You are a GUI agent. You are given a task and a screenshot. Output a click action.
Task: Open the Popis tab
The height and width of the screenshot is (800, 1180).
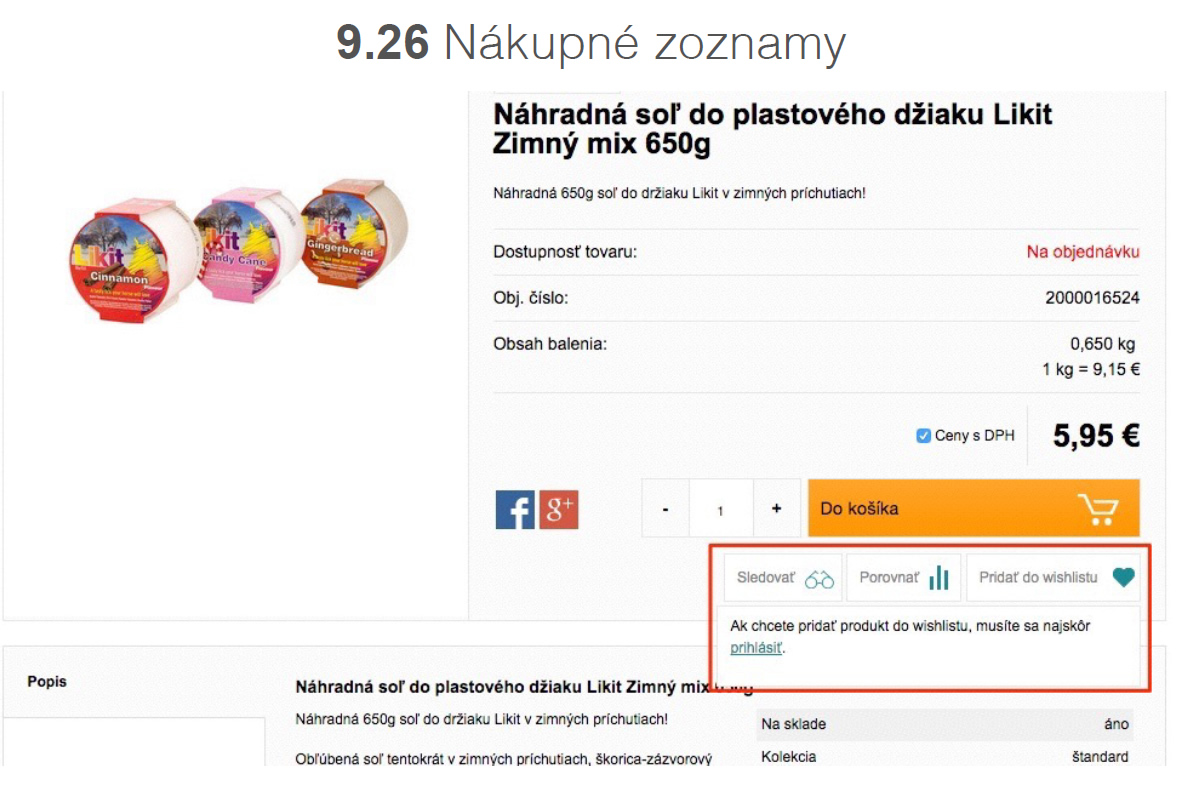47,681
